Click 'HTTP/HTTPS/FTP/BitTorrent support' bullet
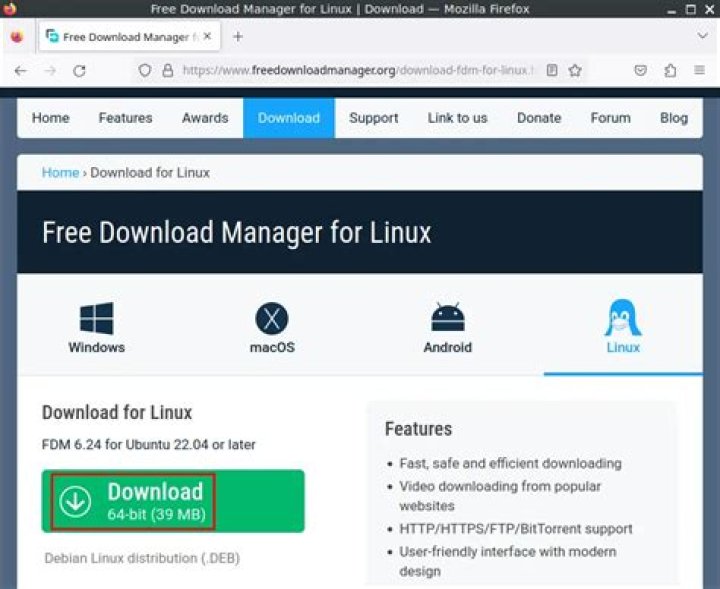The image size is (720, 589). (x=516, y=529)
